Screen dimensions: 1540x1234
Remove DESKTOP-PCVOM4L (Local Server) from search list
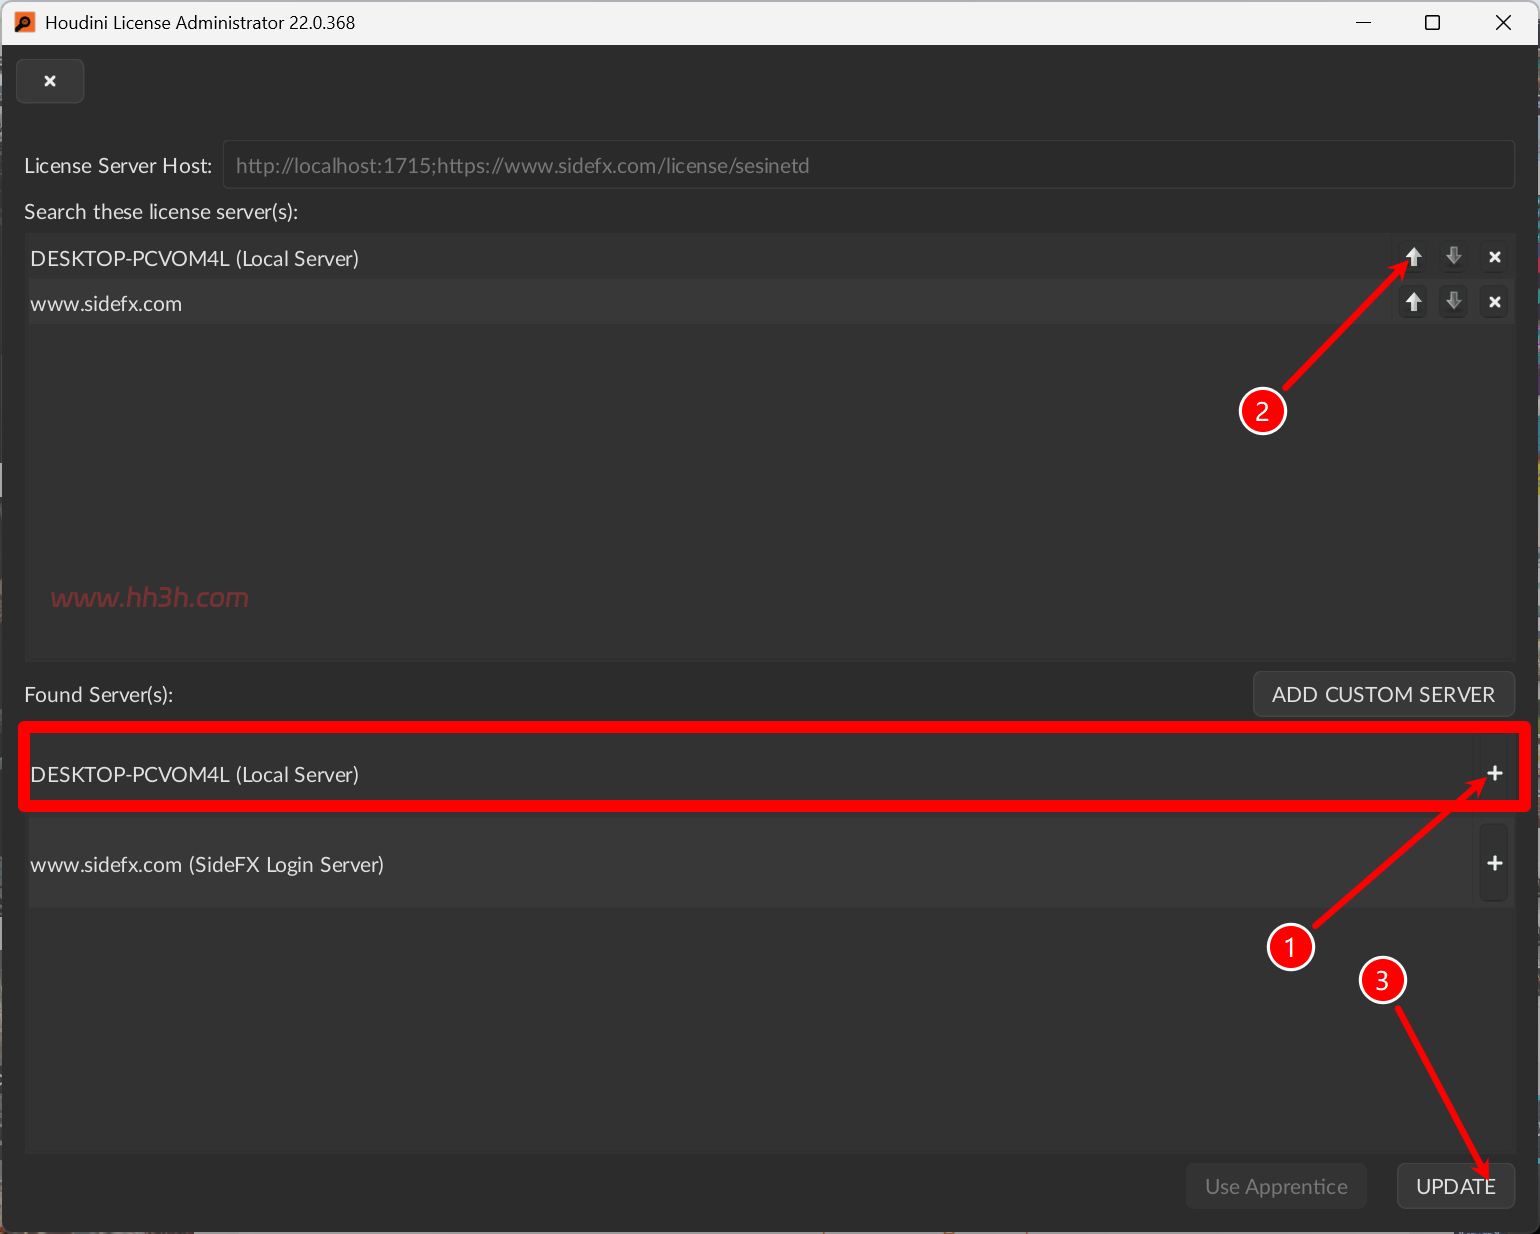point(1495,257)
